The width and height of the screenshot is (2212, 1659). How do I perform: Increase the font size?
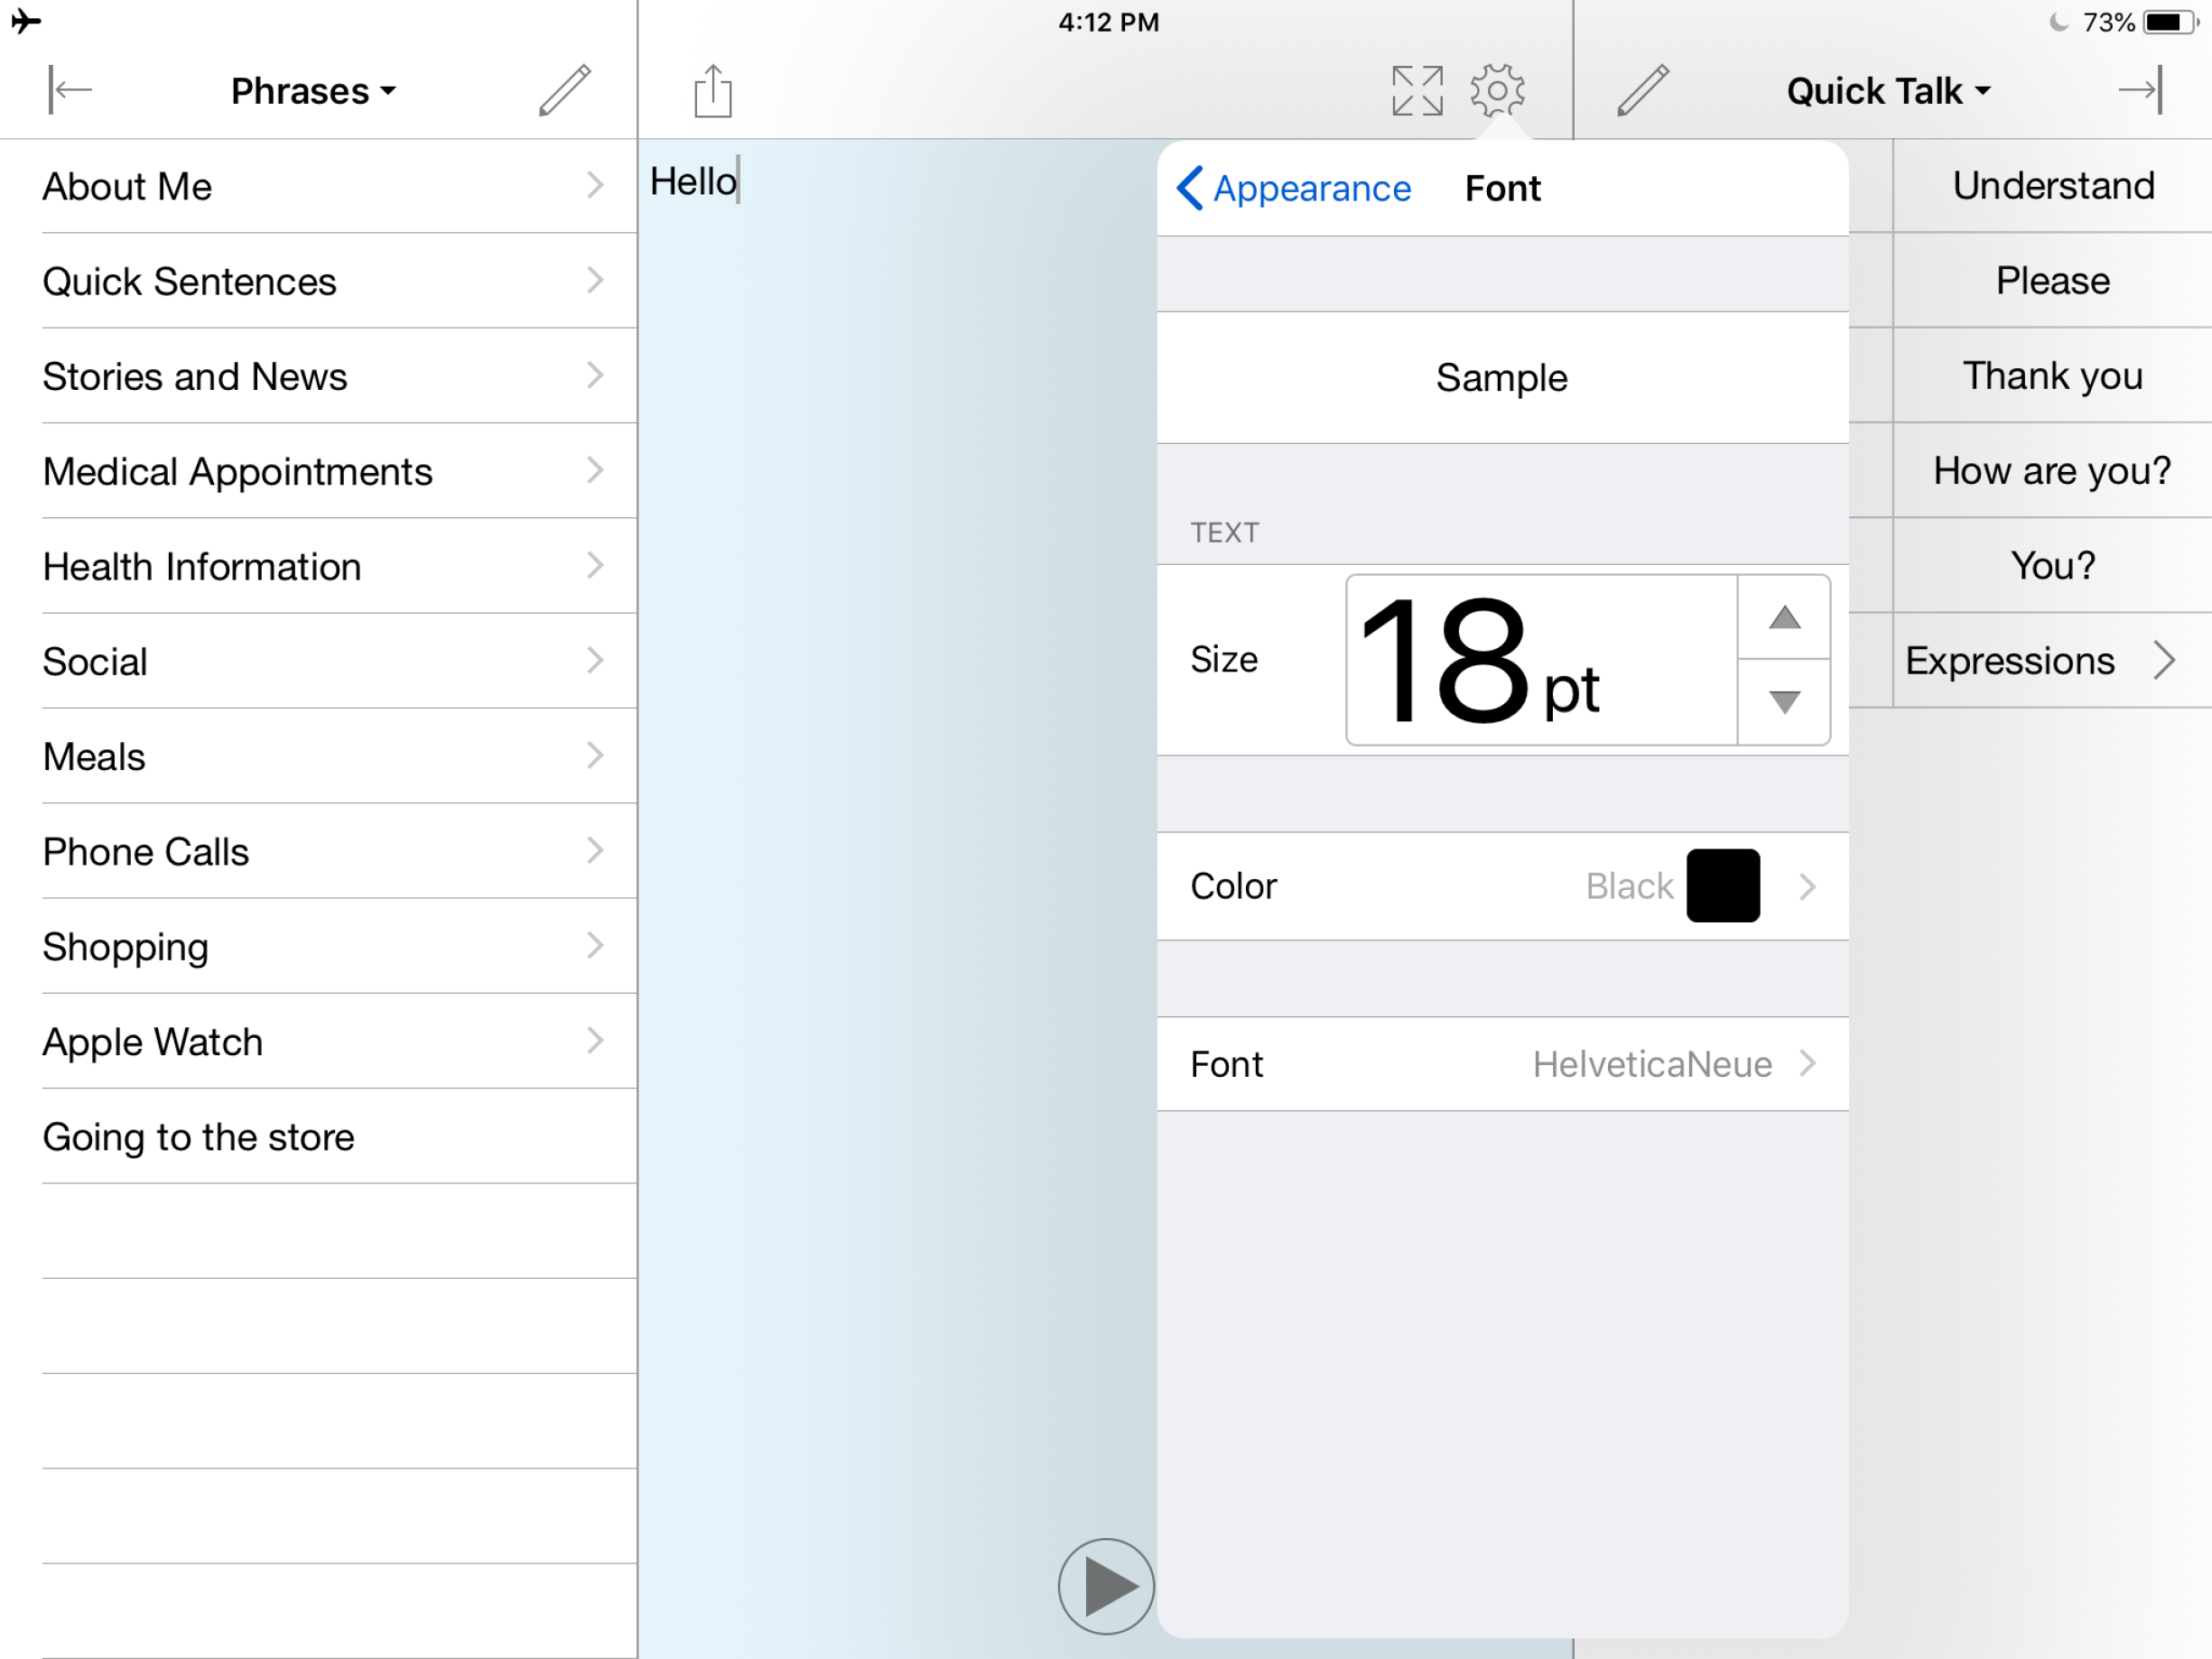click(x=1784, y=619)
